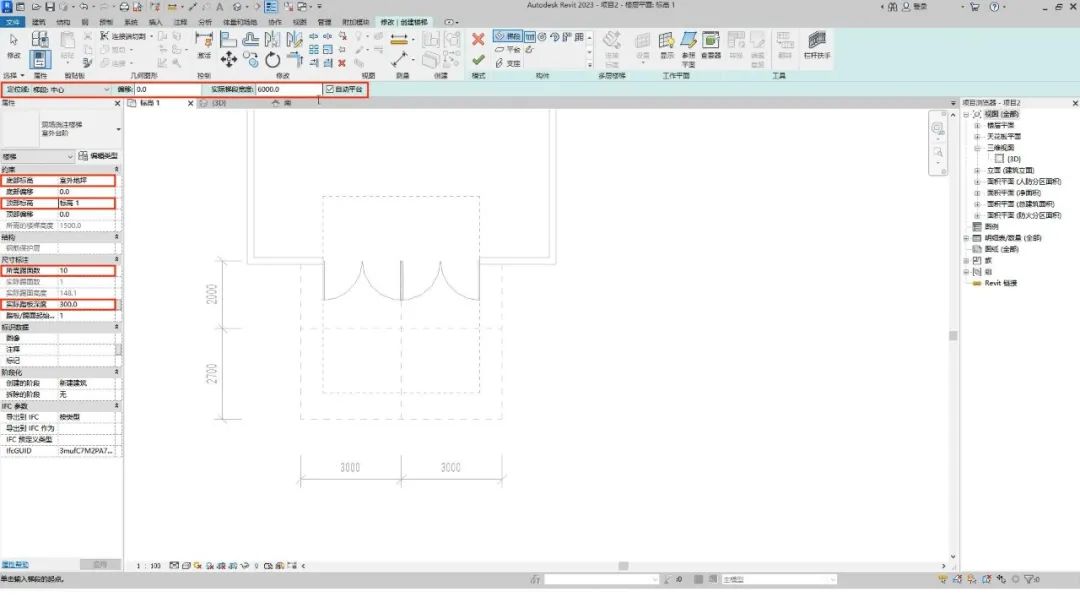Open the 属性帮助 properties help link
This screenshot has height=608, width=1080.
pos(14,565)
